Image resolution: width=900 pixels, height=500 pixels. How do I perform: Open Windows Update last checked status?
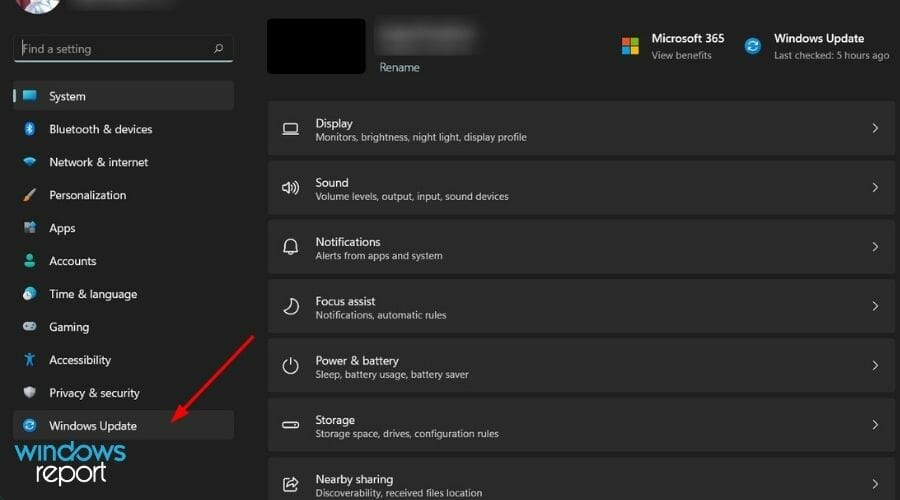(x=831, y=55)
